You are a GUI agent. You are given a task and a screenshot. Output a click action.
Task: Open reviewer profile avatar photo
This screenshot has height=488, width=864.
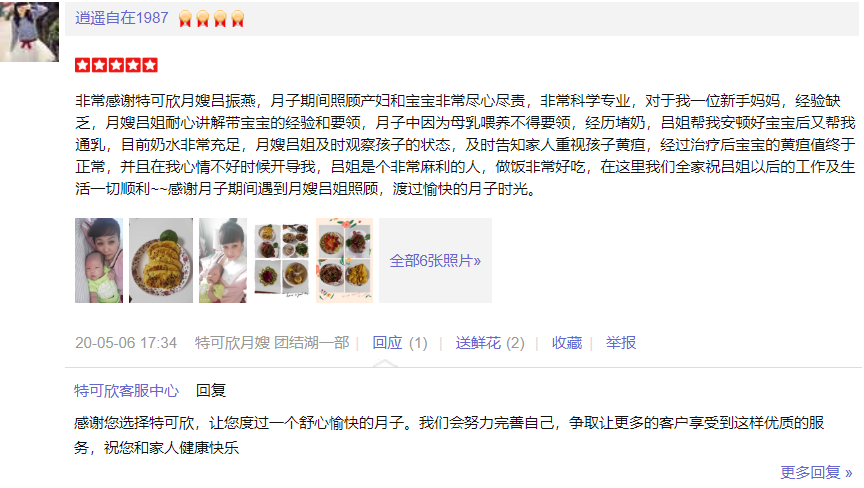tap(29, 31)
